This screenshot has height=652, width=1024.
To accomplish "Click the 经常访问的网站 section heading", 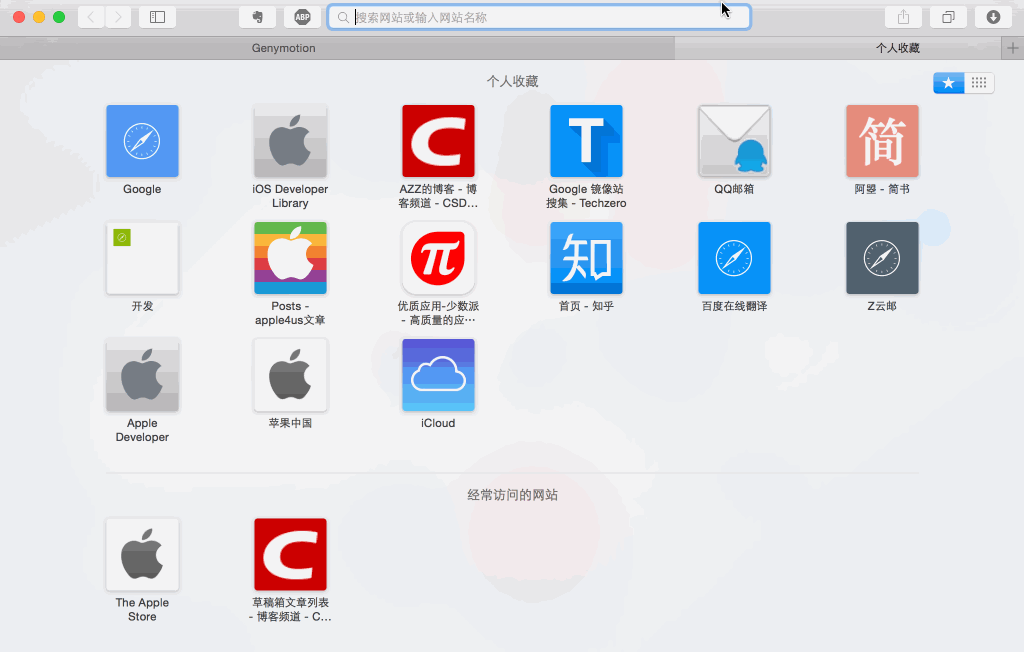I will click(x=513, y=495).
